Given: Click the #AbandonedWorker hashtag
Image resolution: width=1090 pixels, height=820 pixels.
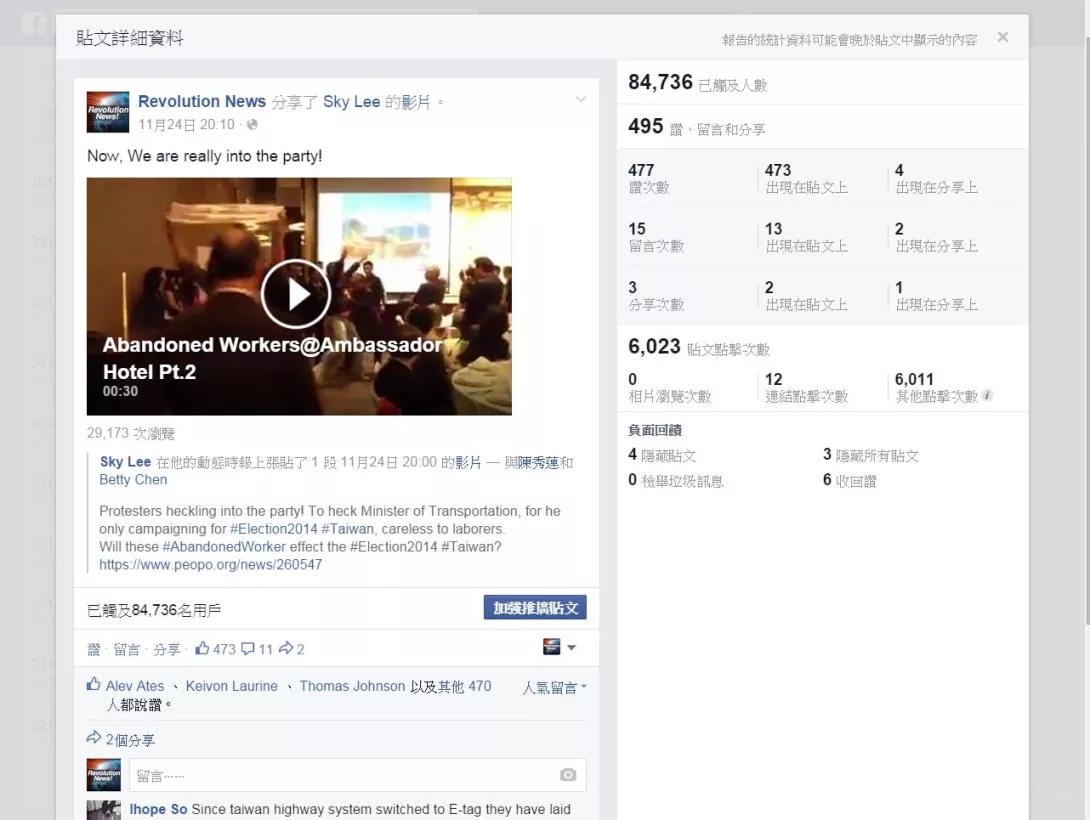Looking at the screenshot, I should (224, 546).
